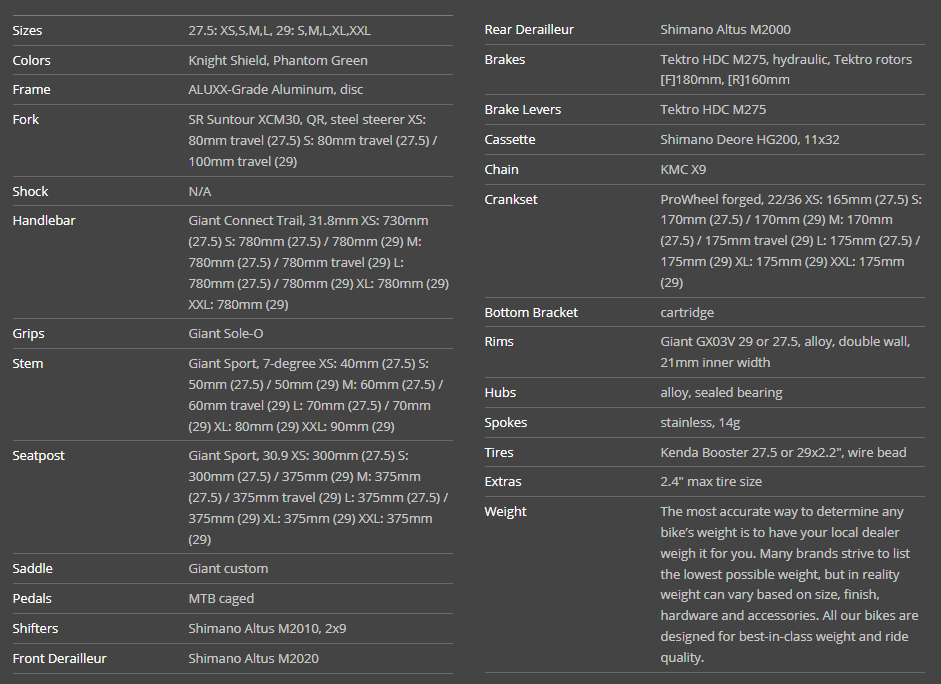
Task: Click the Knight Shield, Phantom Green colors value
Action: click(278, 61)
